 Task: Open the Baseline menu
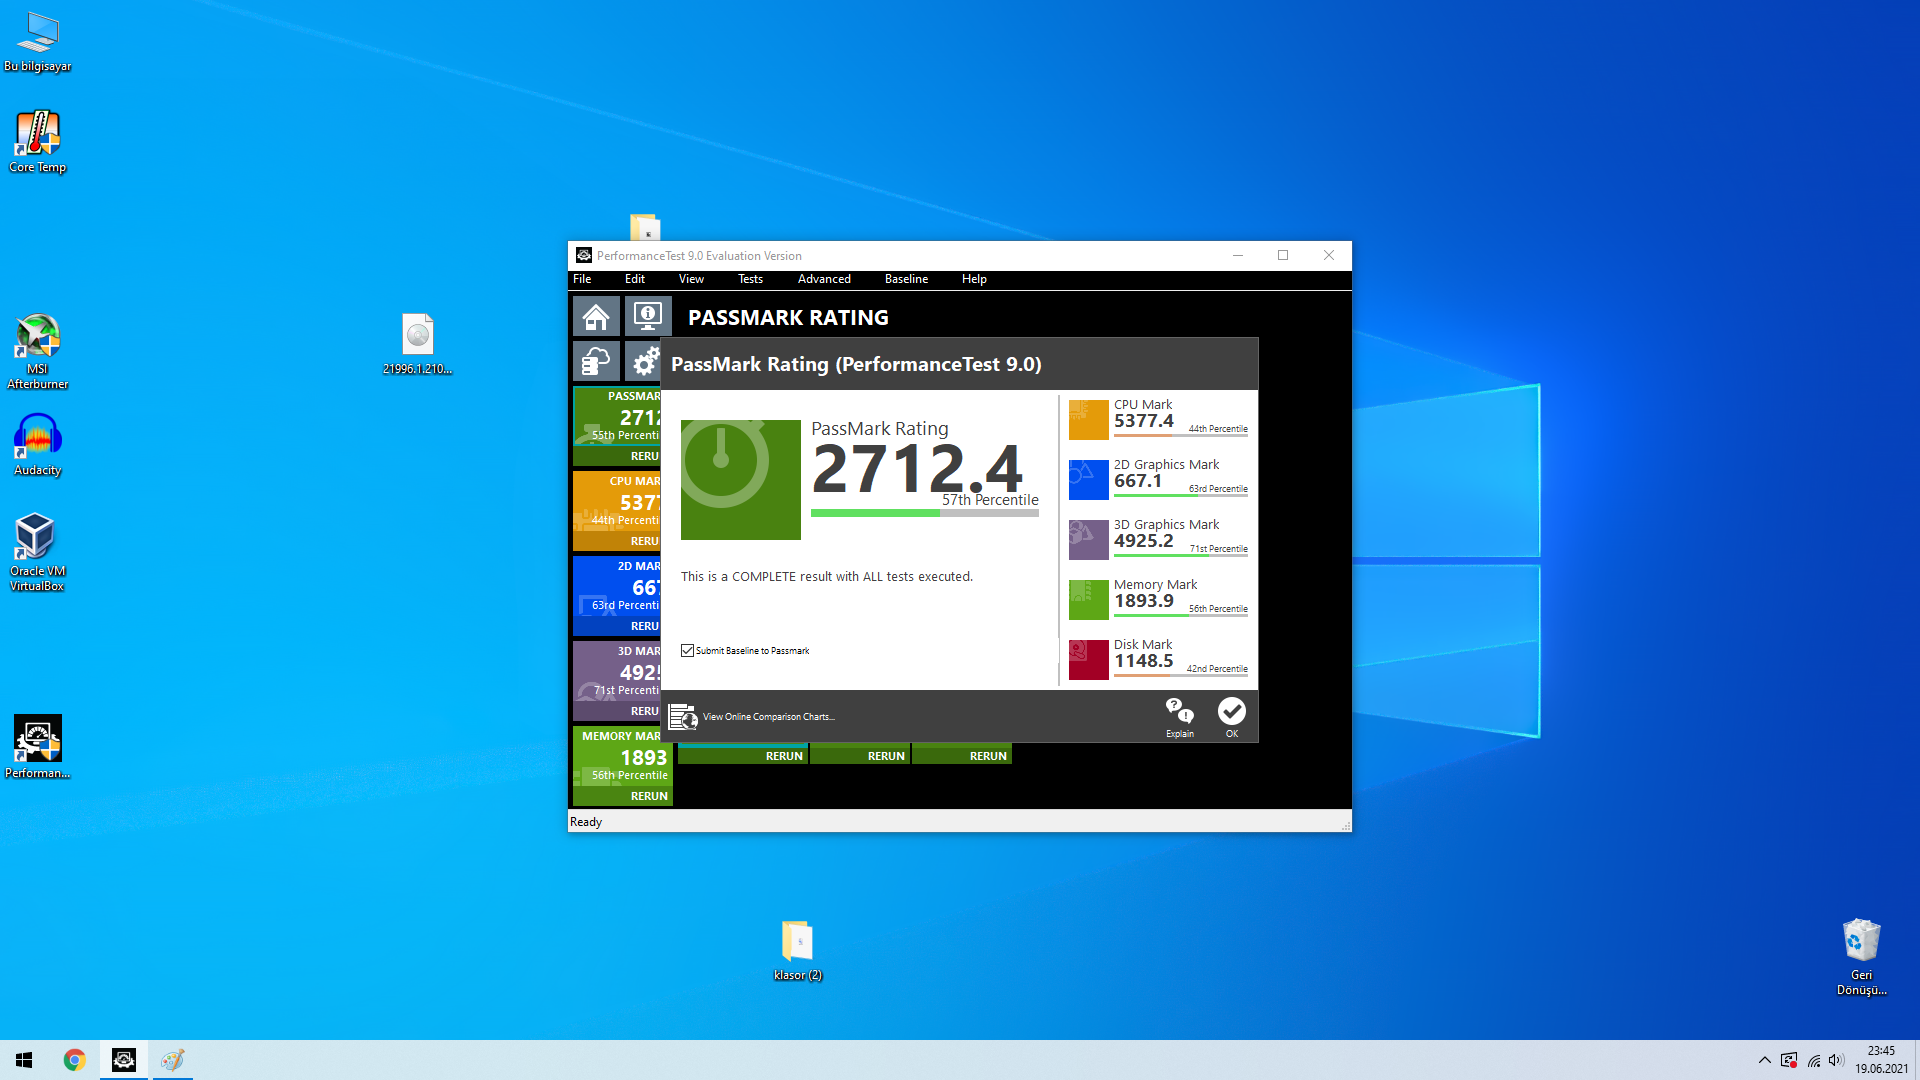tap(906, 279)
